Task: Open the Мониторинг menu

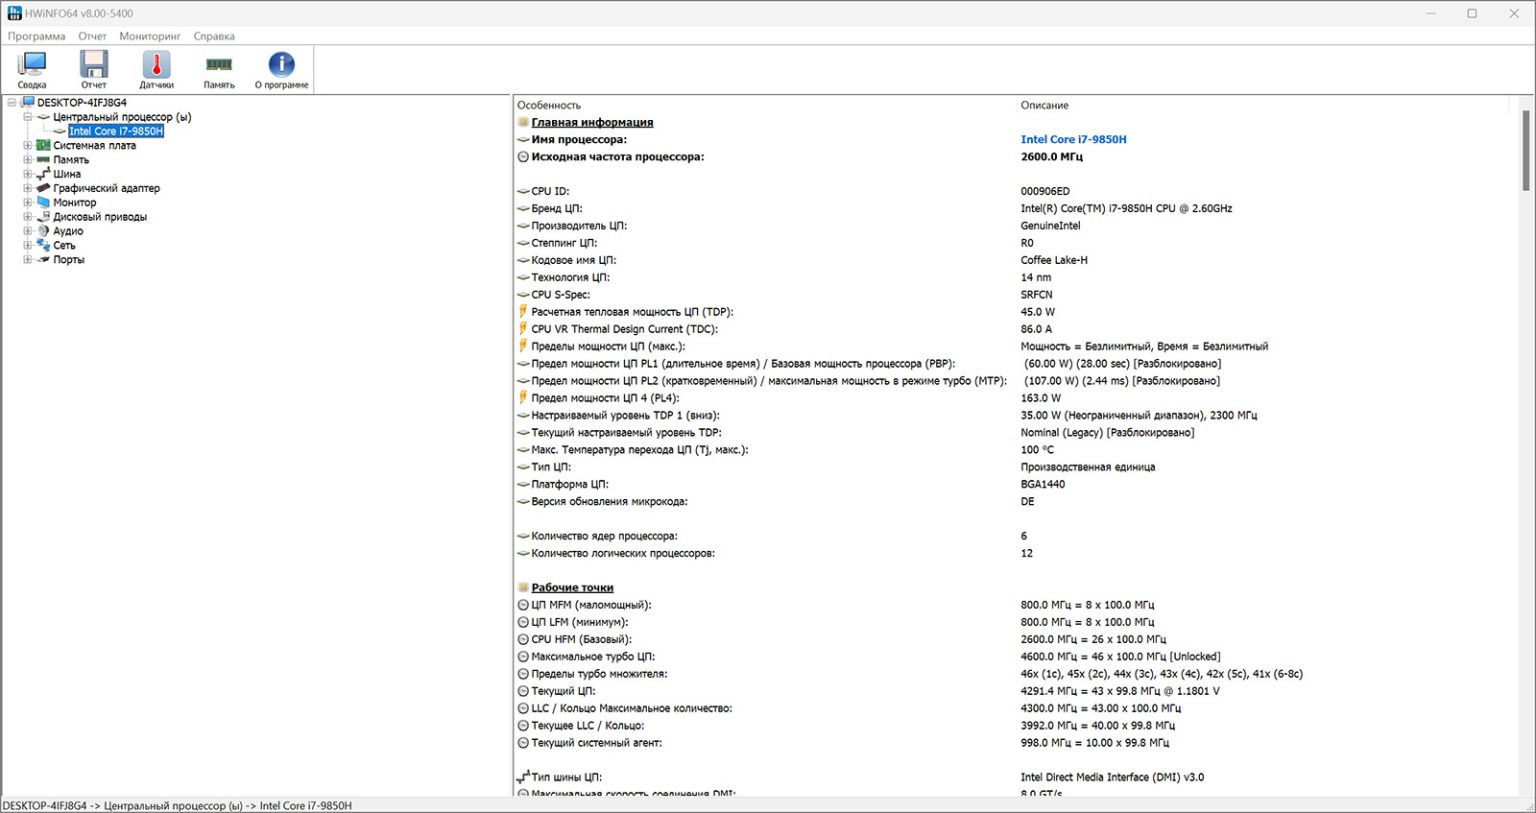Action: [150, 36]
